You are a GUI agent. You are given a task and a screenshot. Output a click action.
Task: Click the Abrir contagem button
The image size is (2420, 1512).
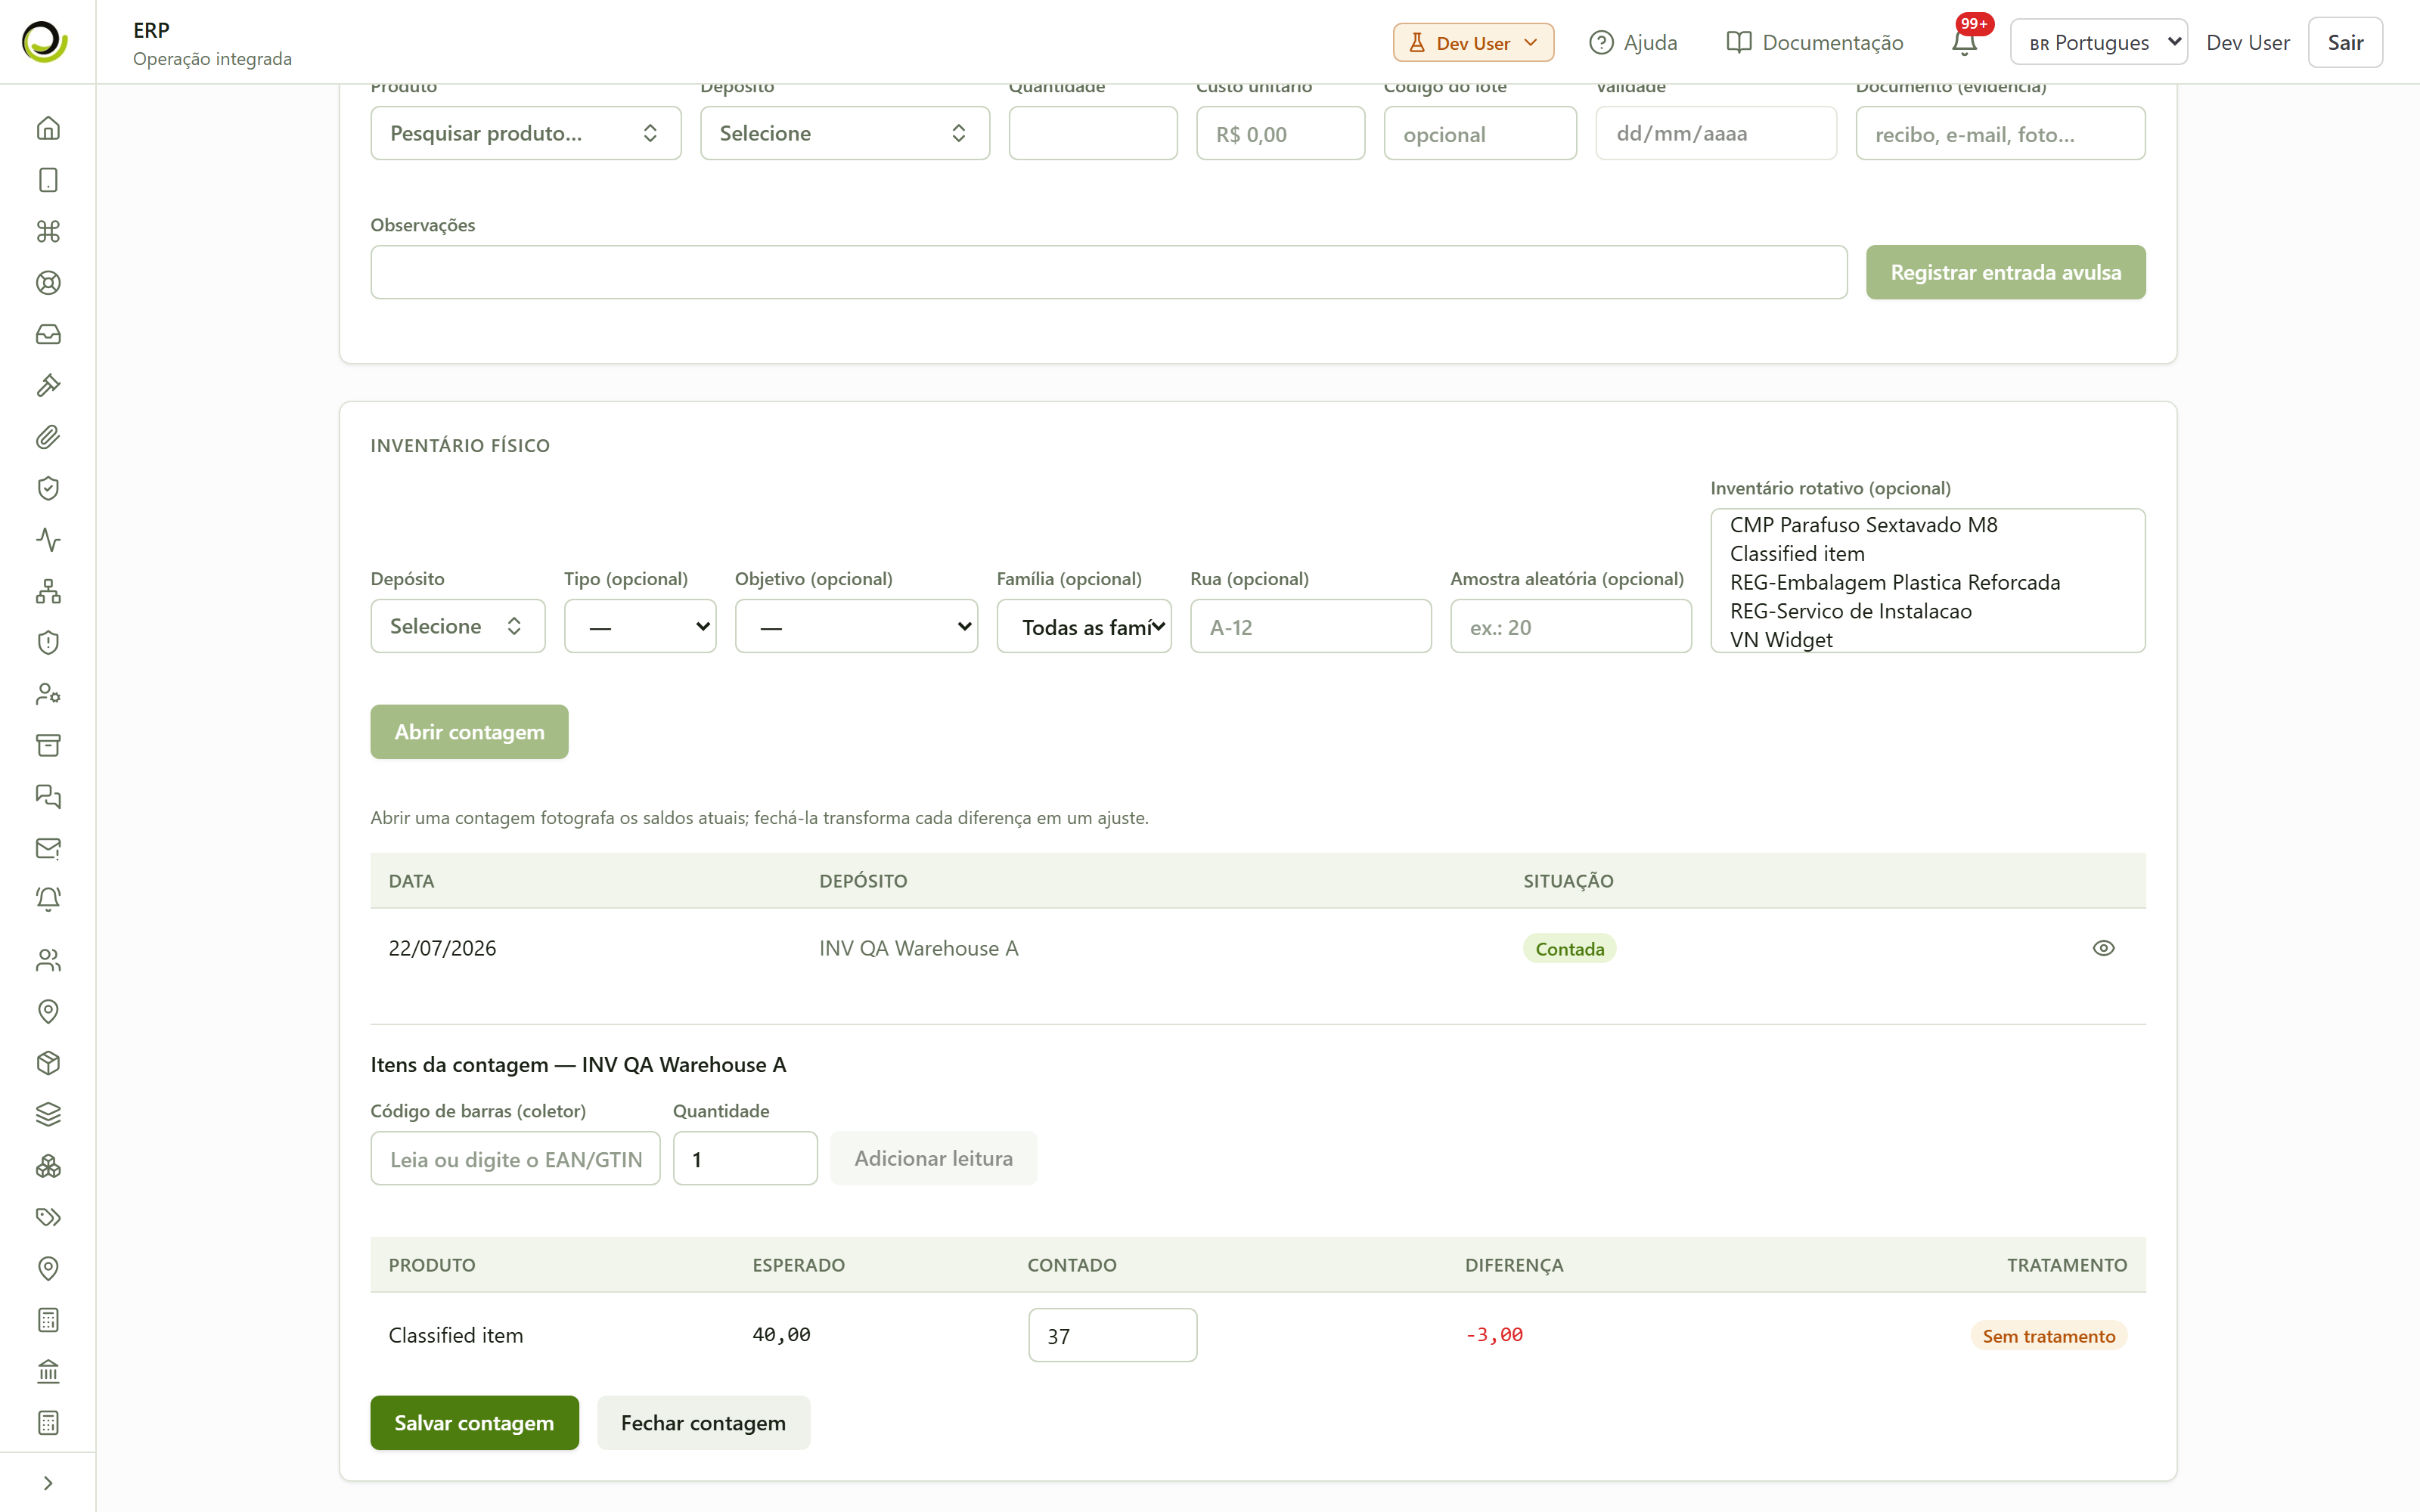[x=469, y=732]
